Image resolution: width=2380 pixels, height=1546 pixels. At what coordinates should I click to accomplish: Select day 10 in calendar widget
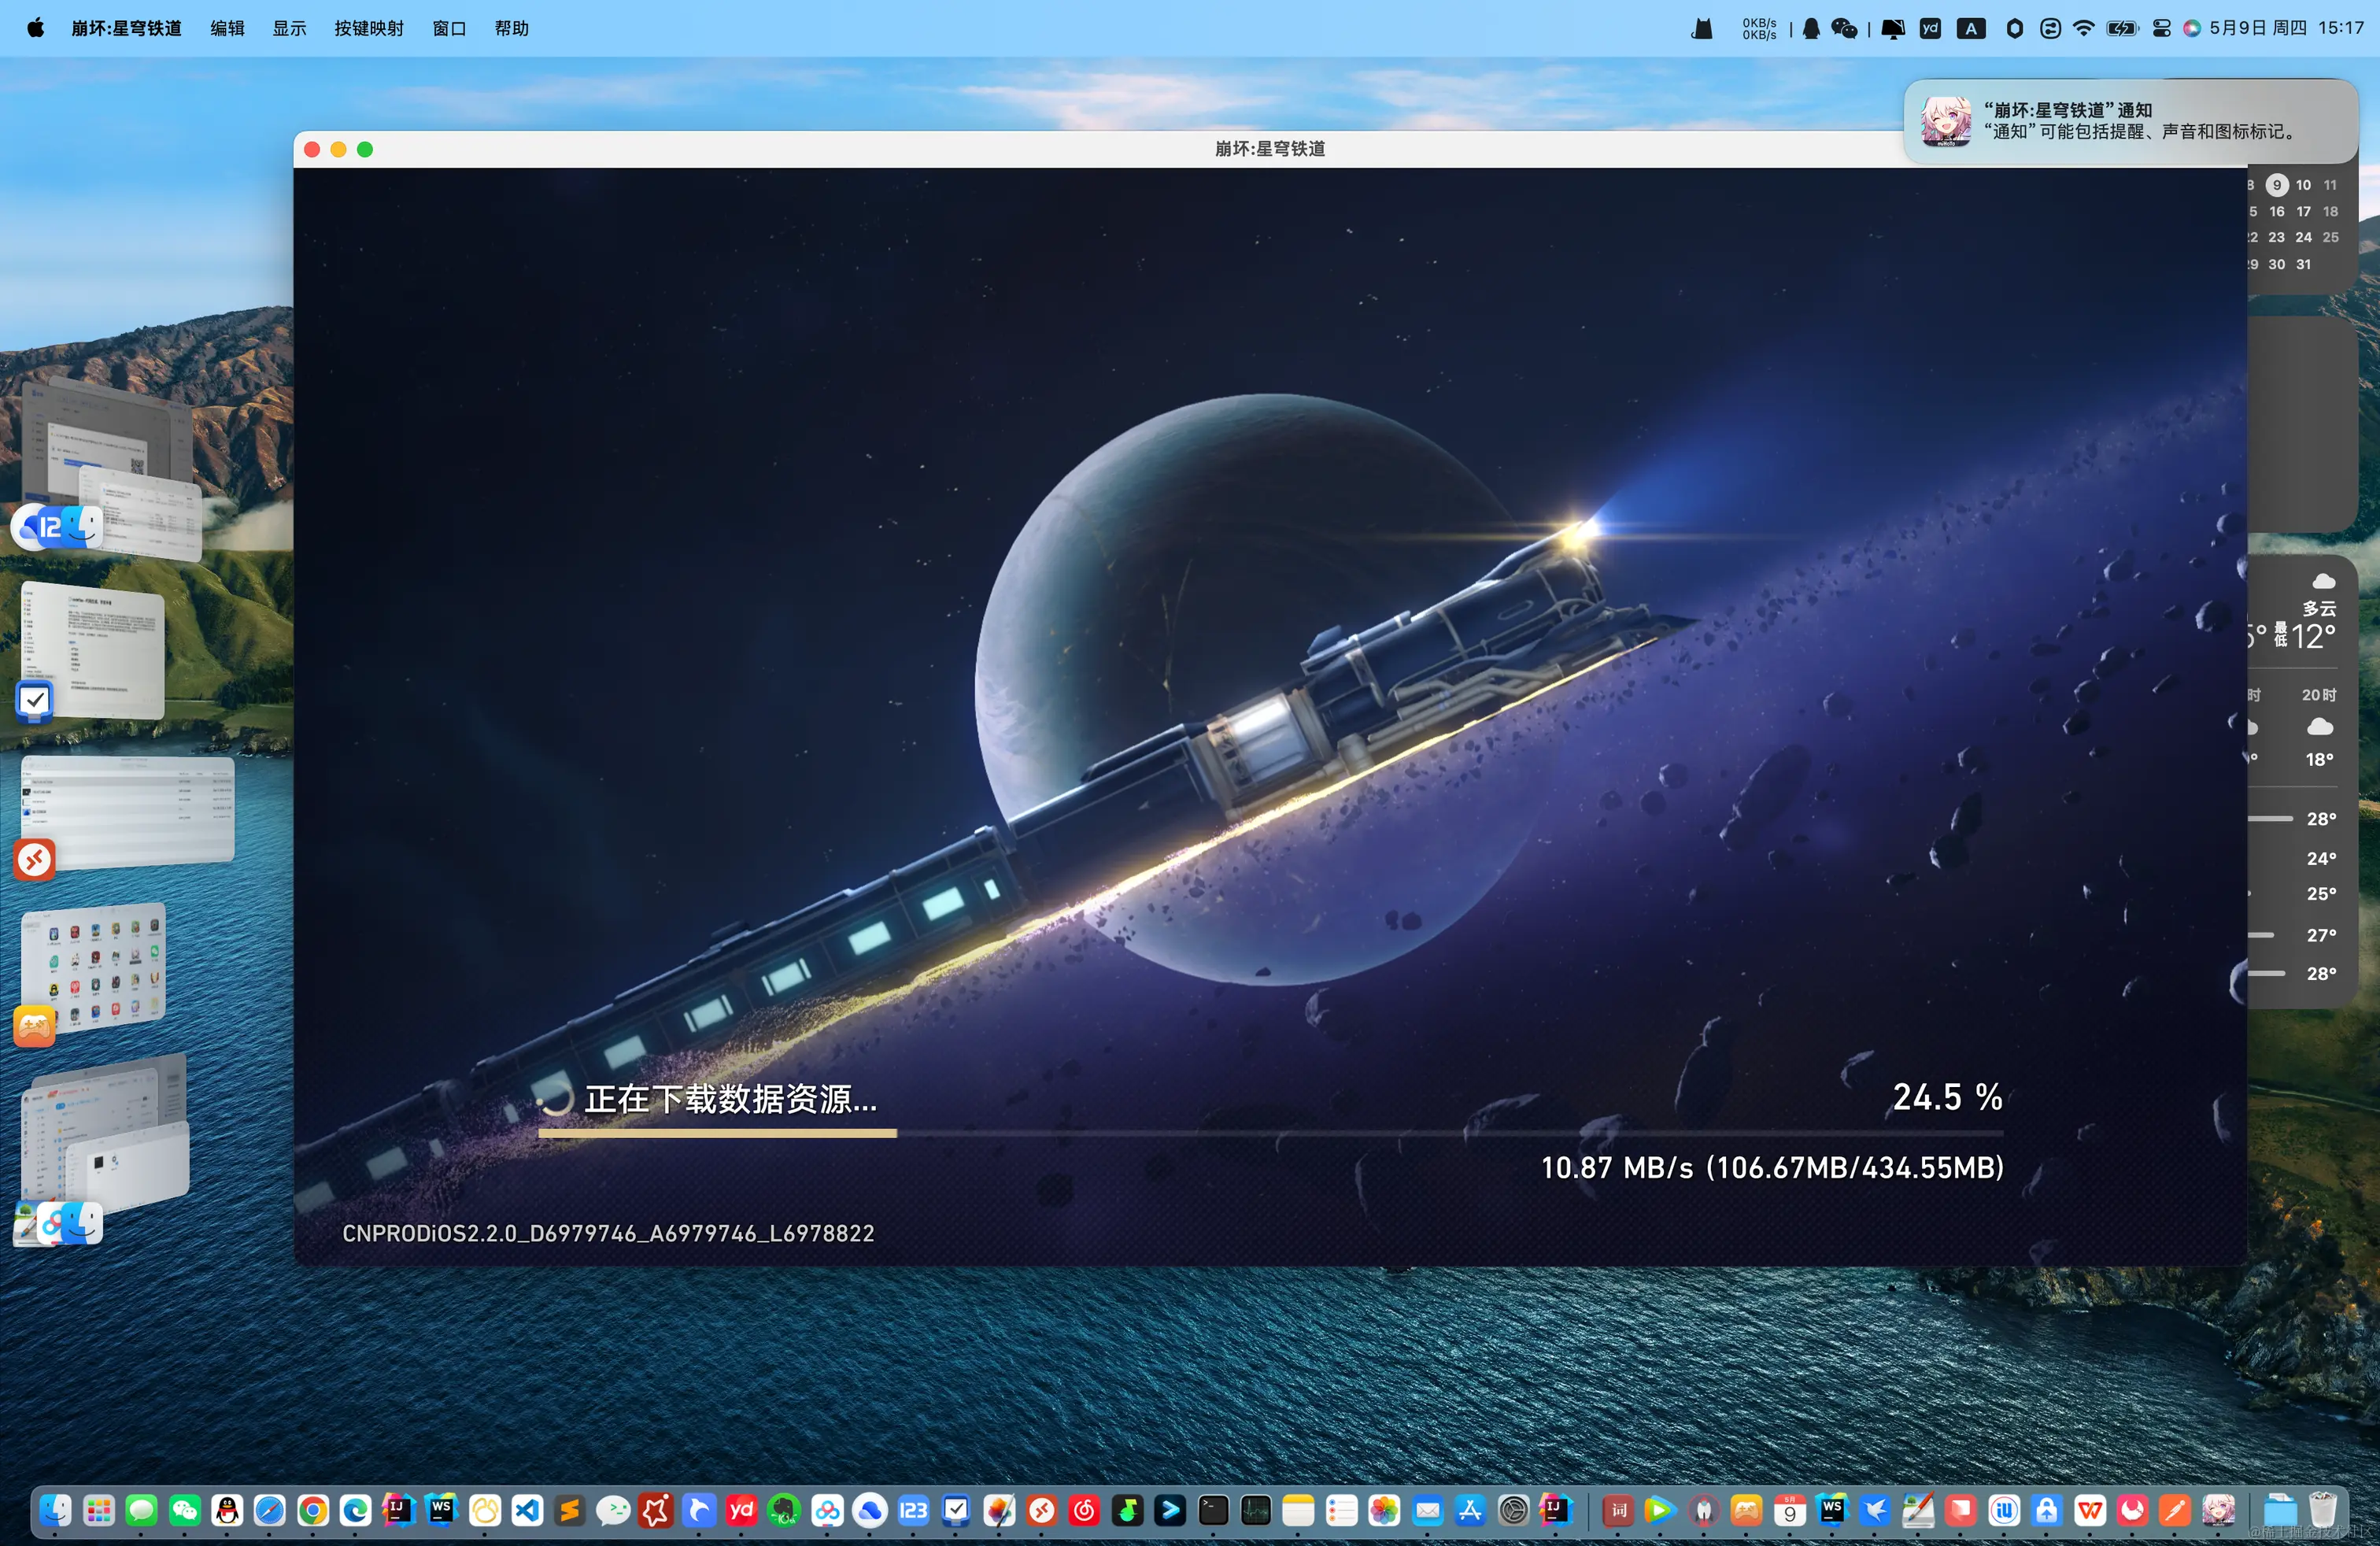tap(2303, 185)
